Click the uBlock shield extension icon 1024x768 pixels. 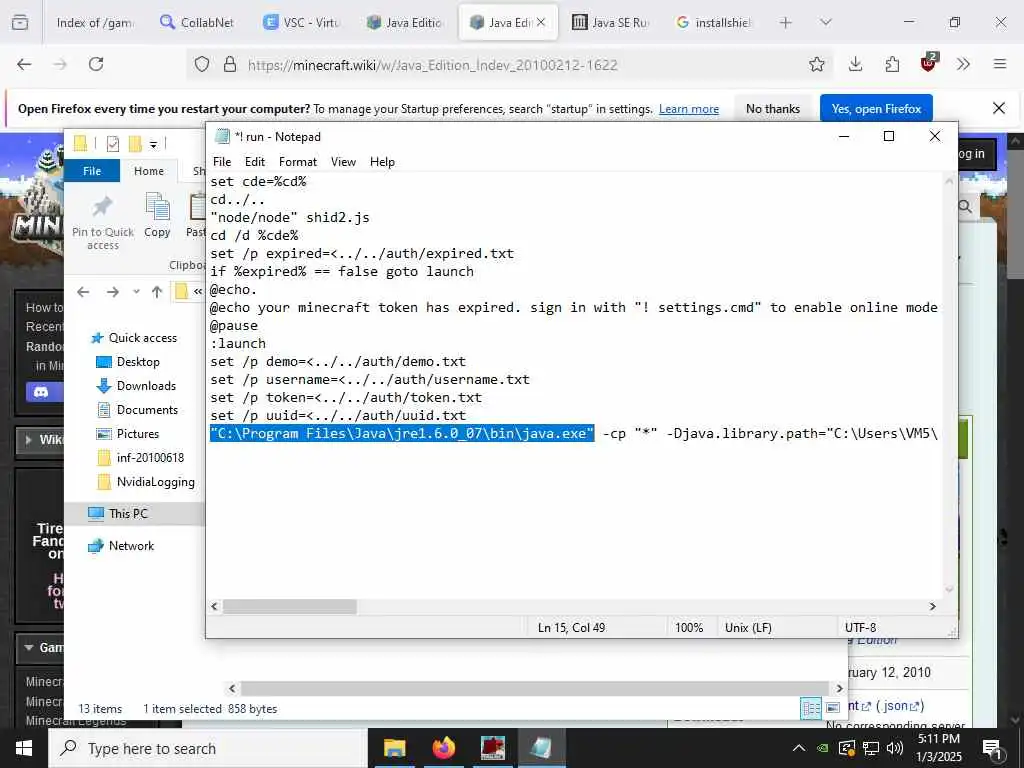929,63
